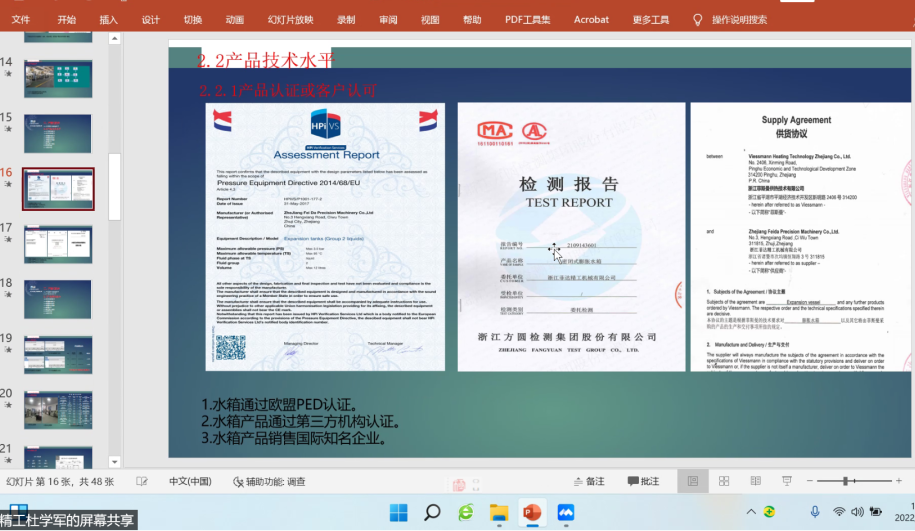
Task: Select the 设计 ribbon tab
Action: click(x=151, y=20)
